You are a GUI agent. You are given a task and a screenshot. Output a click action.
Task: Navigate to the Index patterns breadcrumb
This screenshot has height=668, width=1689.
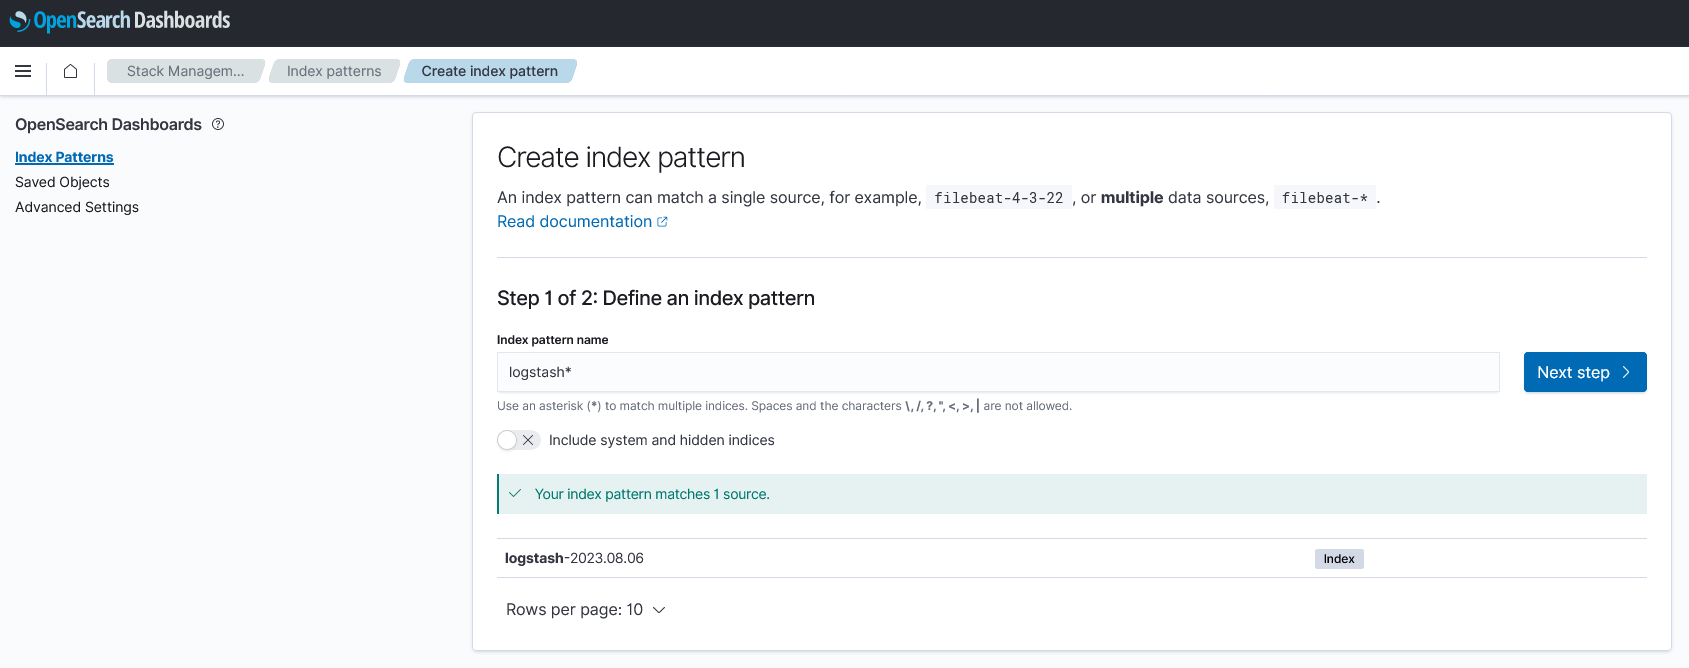(334, 71)
